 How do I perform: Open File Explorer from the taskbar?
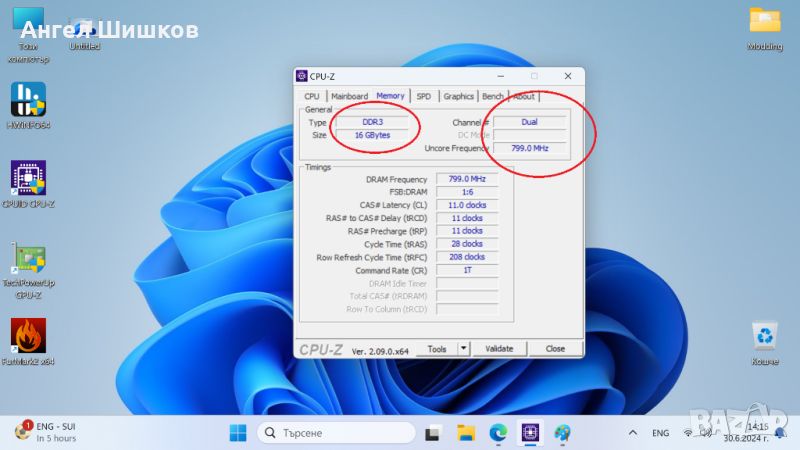click(x=465, y=433)
